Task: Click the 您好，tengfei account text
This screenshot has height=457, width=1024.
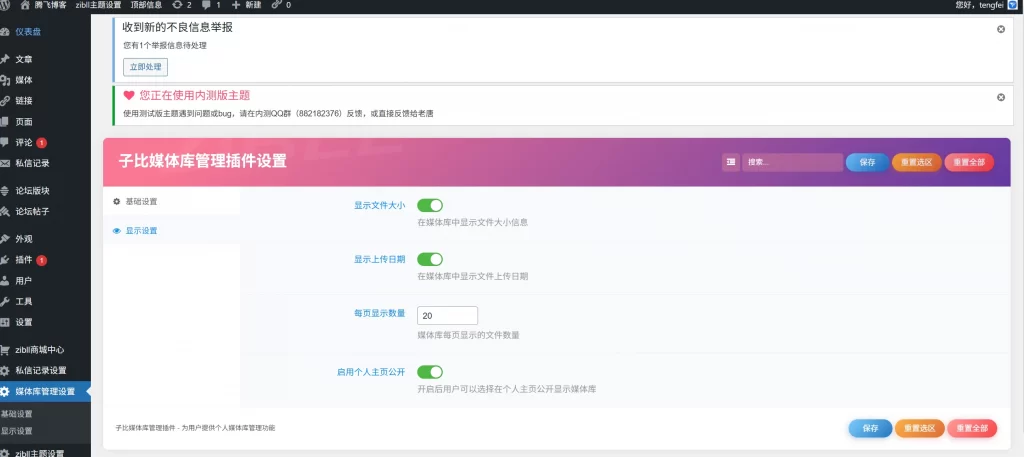Action: [980, 5]
